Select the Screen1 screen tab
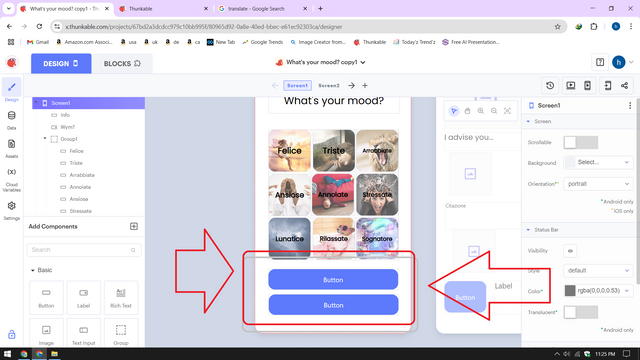Viewport: 640px width, 360px height. [297, 86]
